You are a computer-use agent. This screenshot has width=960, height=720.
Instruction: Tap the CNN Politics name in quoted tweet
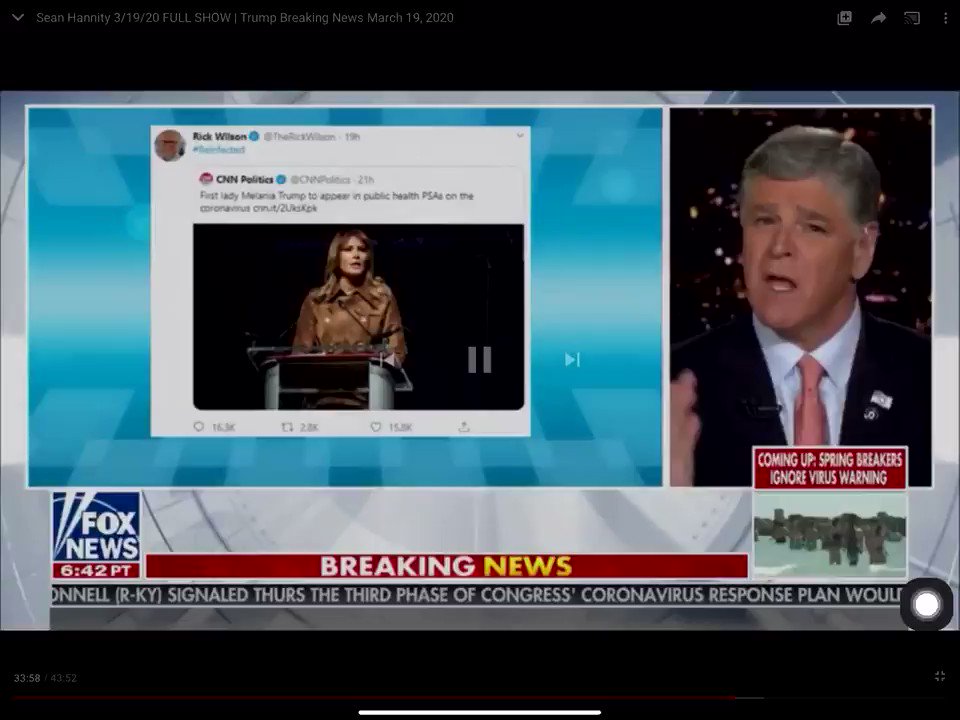[244, 179]
